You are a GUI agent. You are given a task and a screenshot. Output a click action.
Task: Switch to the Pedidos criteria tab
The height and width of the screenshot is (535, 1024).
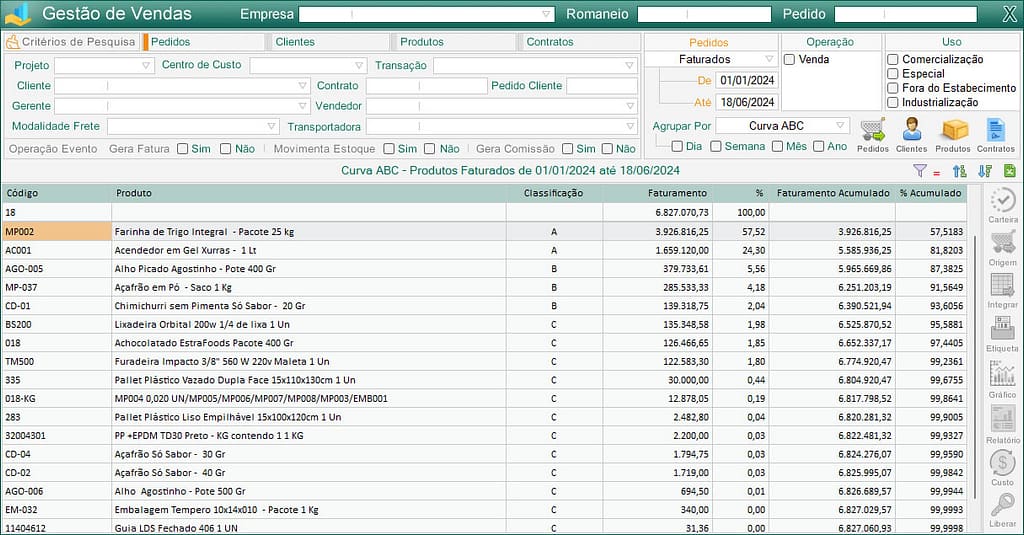click(203, 42)
